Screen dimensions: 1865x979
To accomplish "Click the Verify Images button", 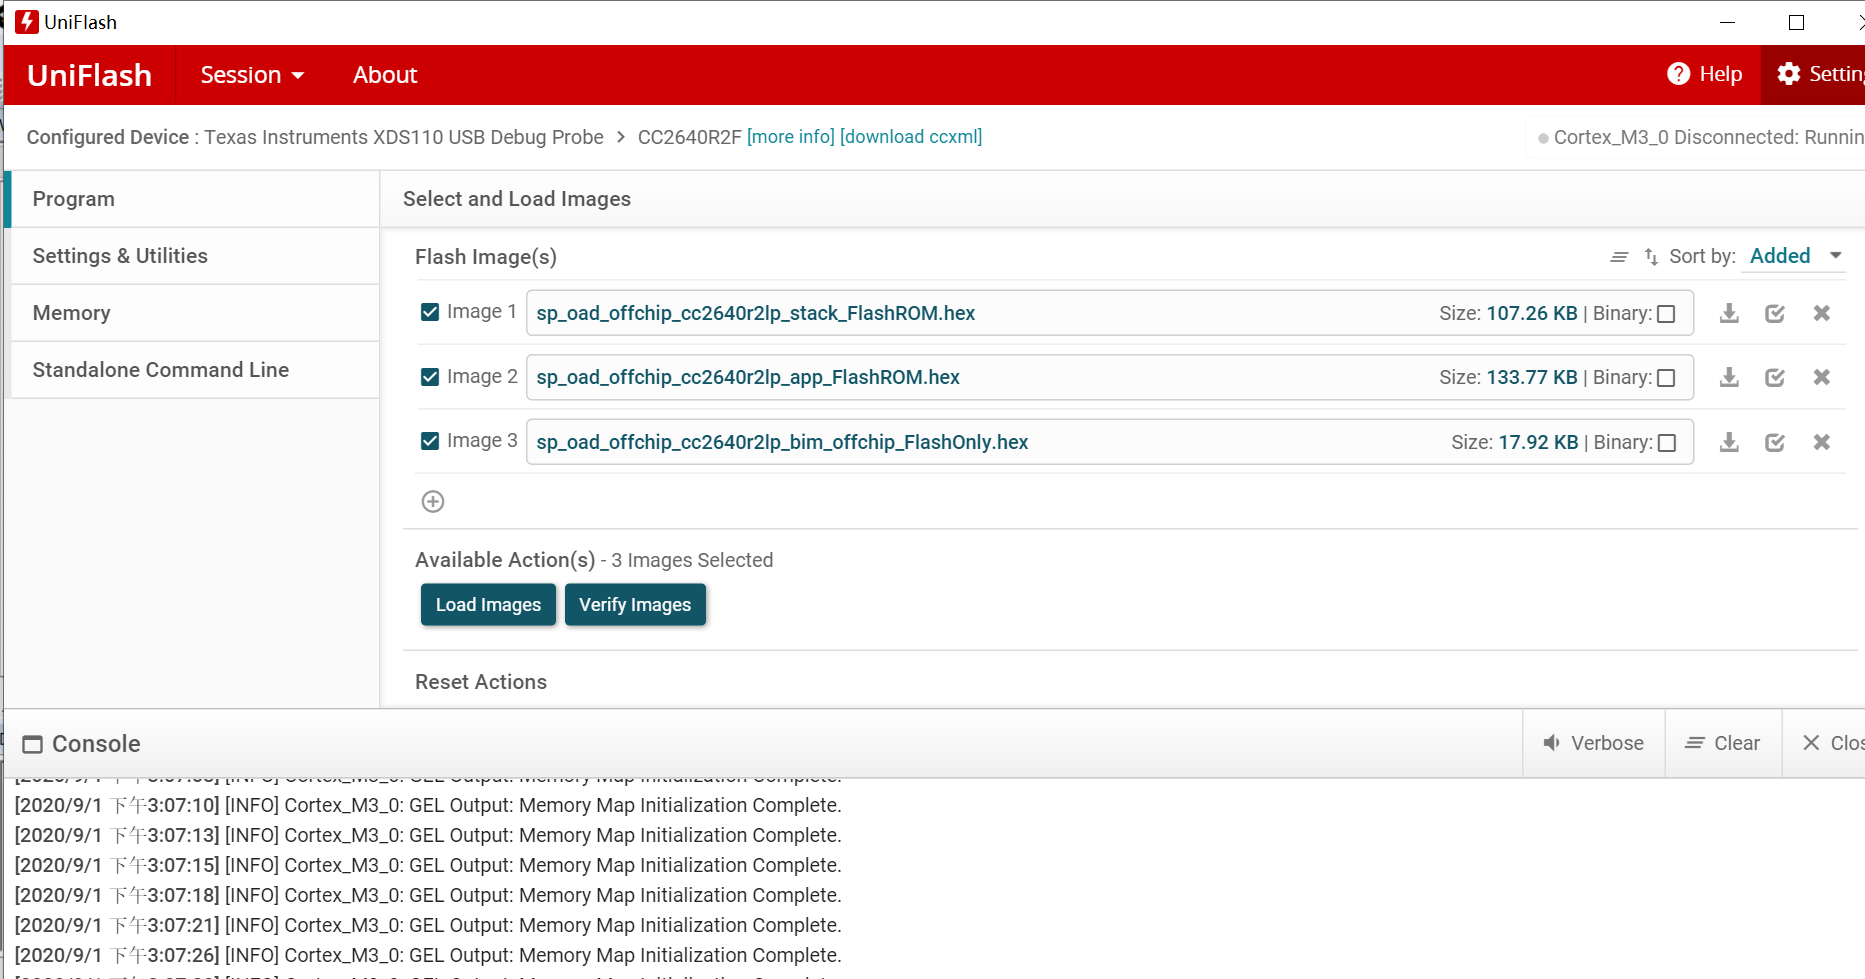I will click(x=635, y=605).
